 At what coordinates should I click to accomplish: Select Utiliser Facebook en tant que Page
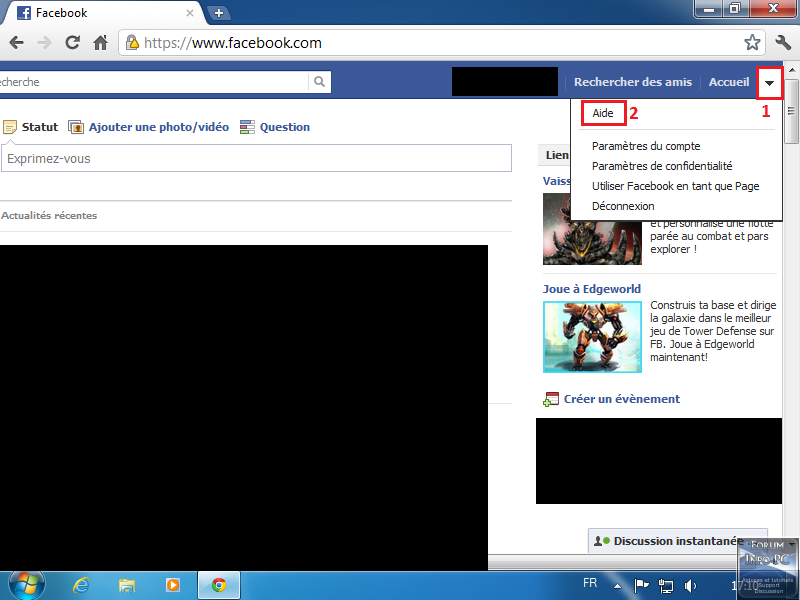(676, 186)
